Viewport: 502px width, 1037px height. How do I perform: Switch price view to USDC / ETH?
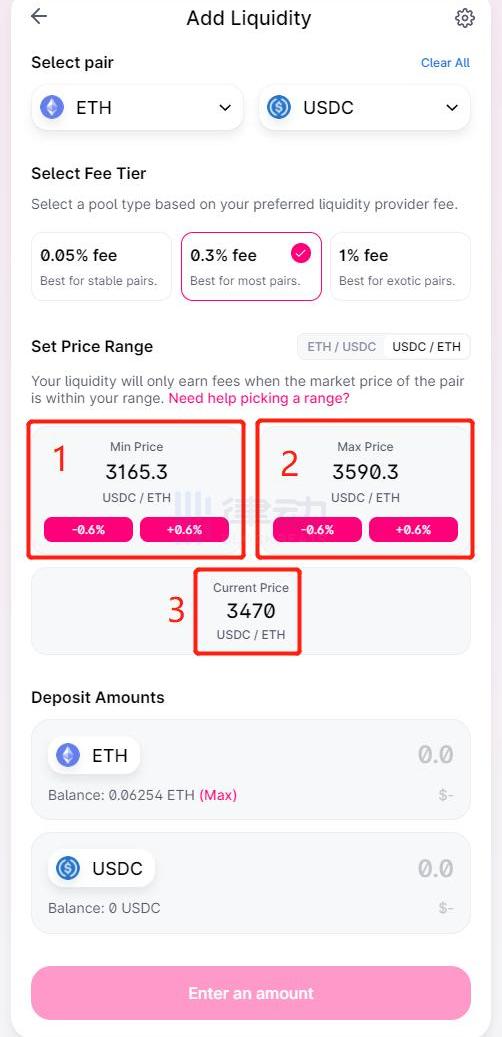click(x=427, y=347)
